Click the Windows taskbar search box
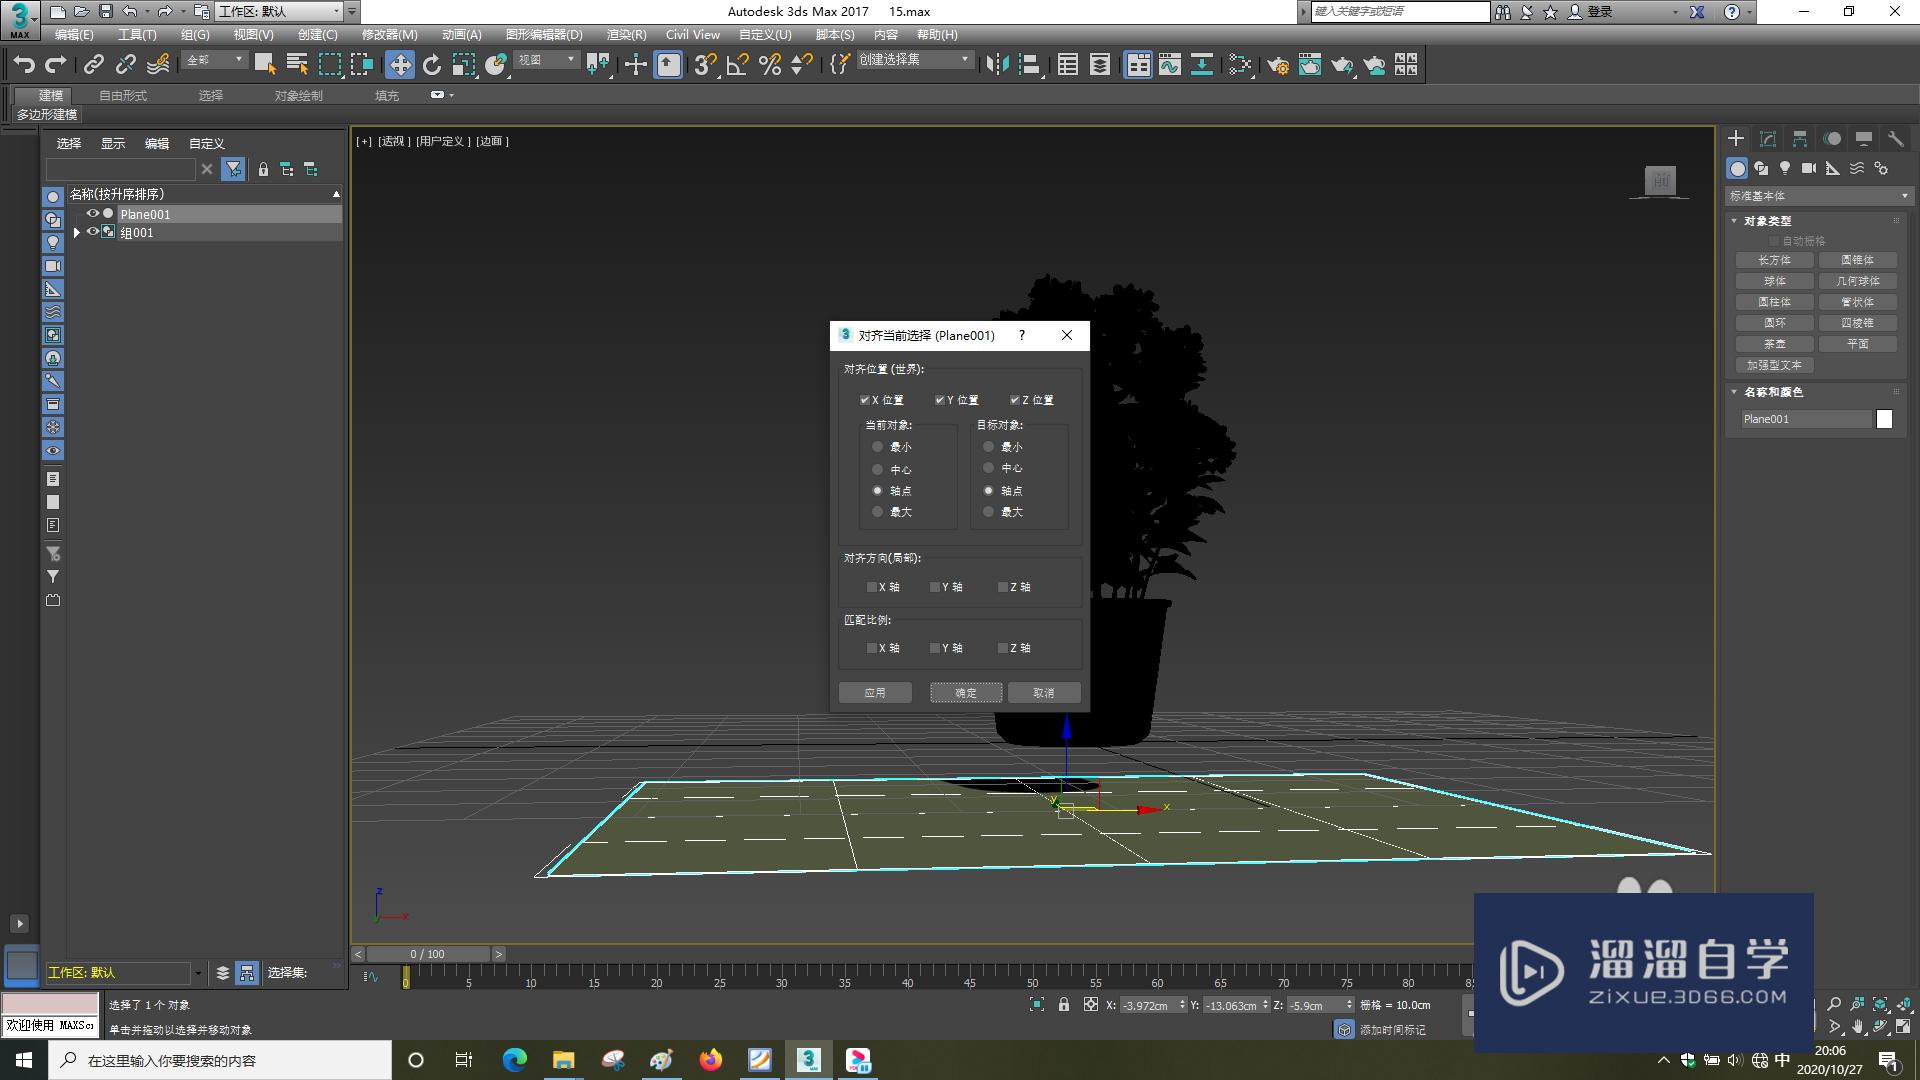1920x1080 pixels. tap(220, 1060)
